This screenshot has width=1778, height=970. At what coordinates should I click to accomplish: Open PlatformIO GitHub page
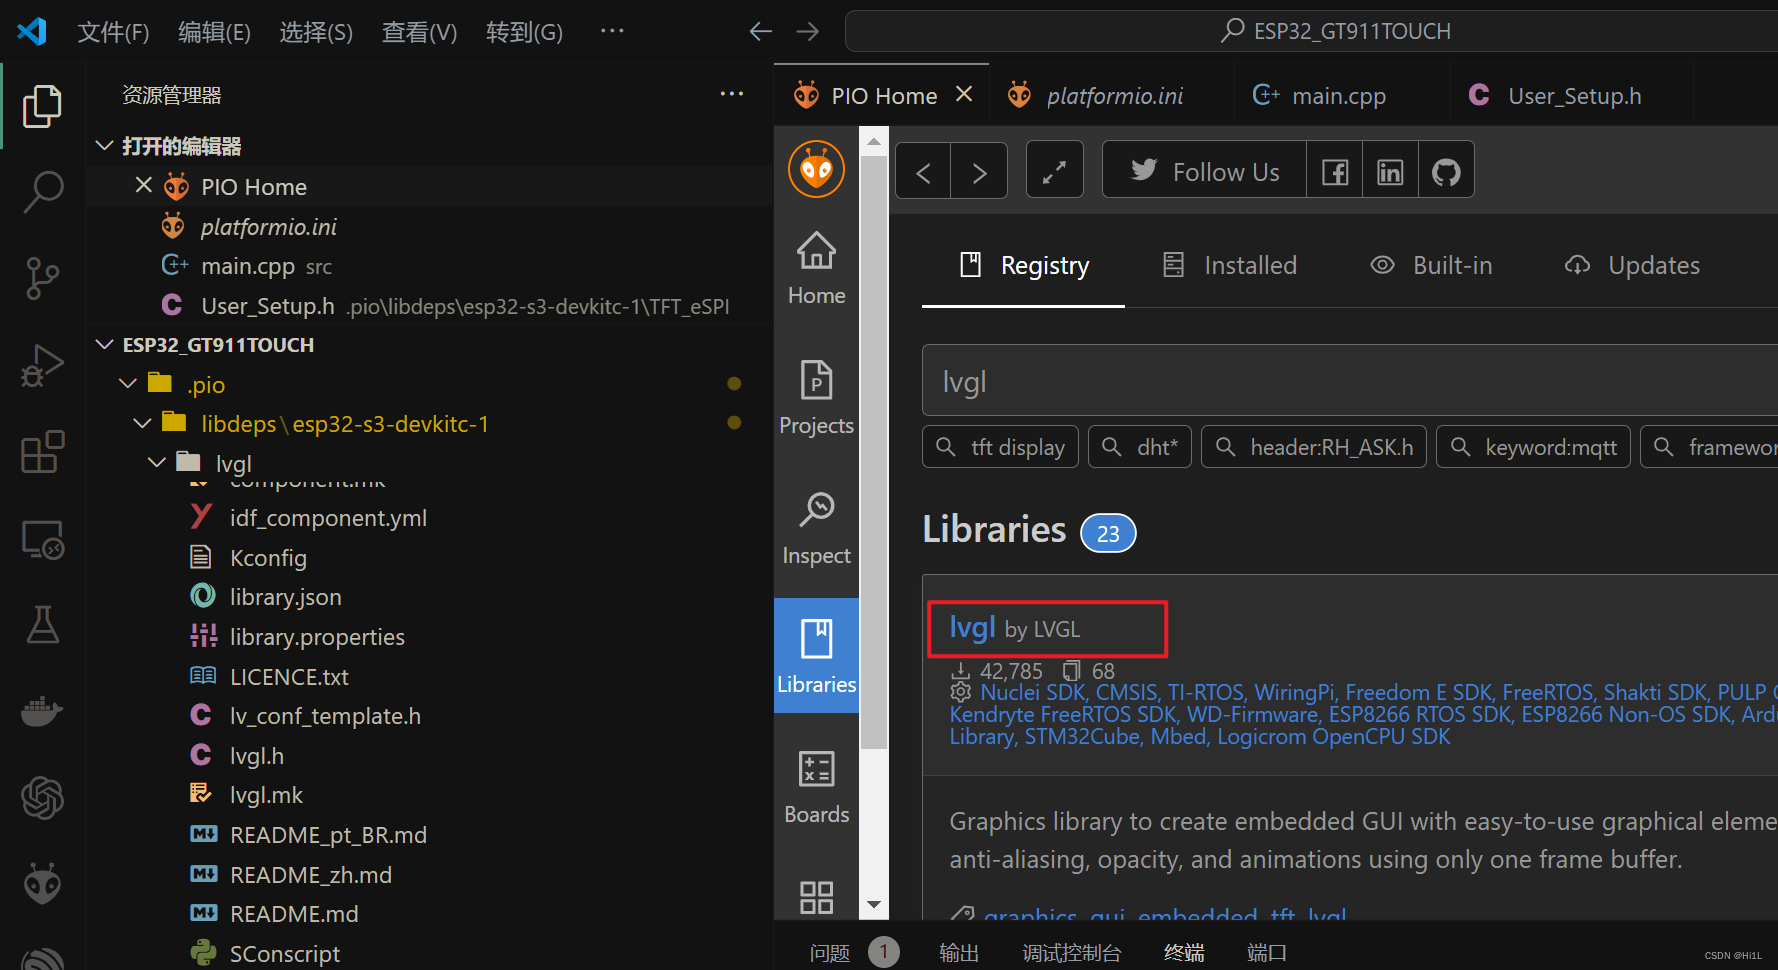[x=1446, y=172]
